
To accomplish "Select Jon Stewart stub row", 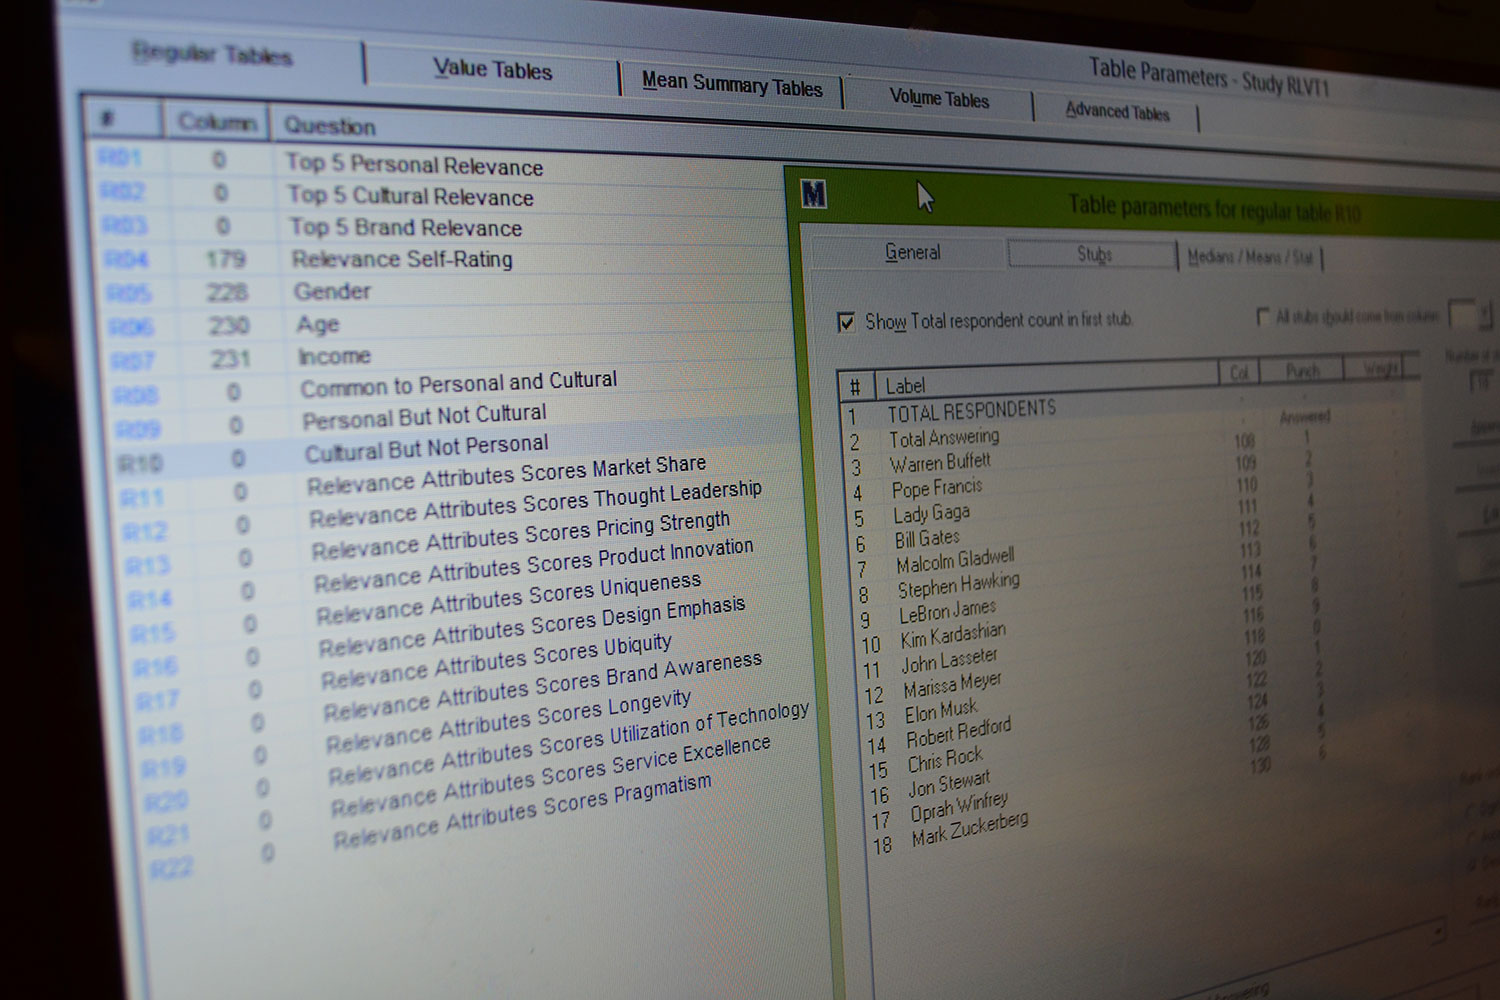I will tap(950, 784).
